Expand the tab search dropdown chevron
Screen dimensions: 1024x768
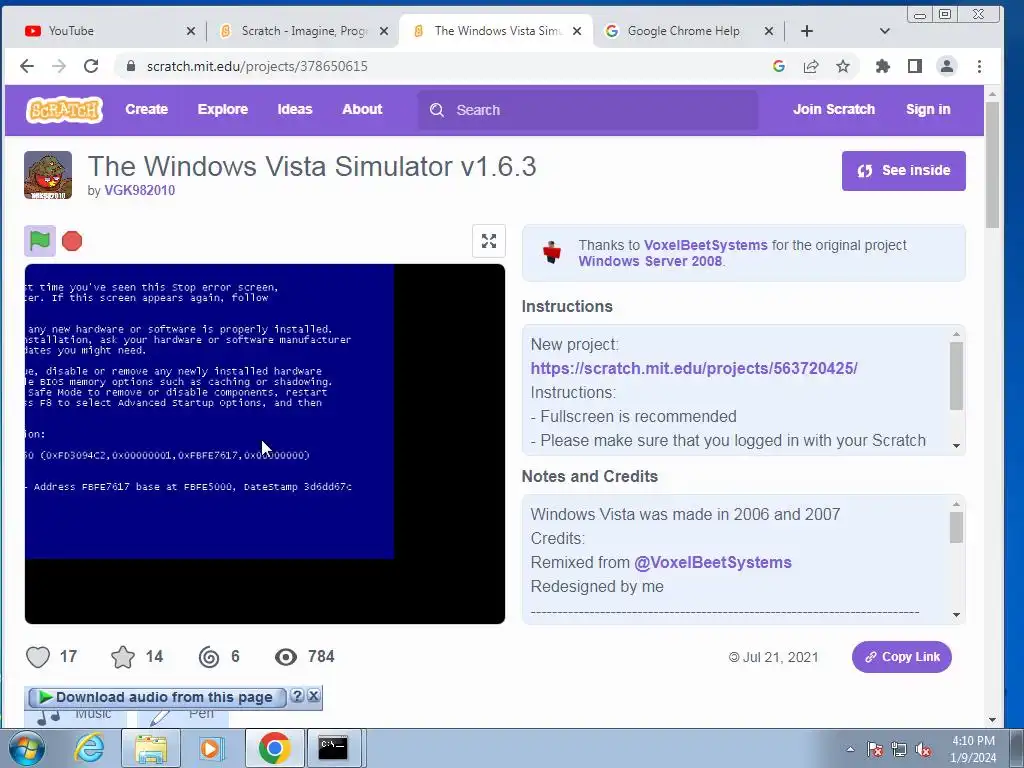click(x=884, y=31)
